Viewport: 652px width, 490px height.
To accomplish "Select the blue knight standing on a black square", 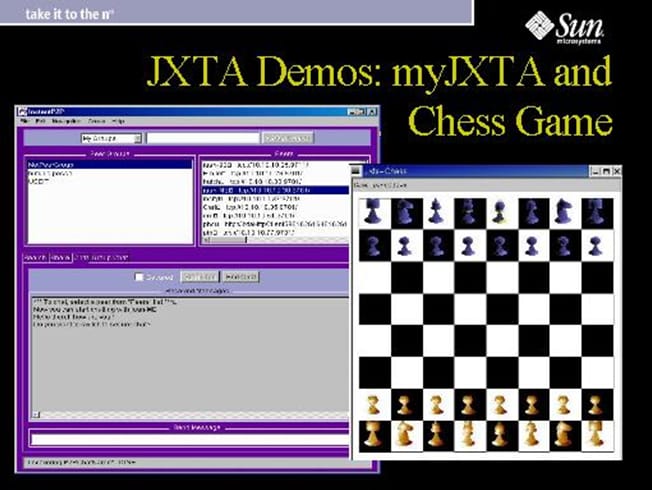I will [x=404, y=213].
